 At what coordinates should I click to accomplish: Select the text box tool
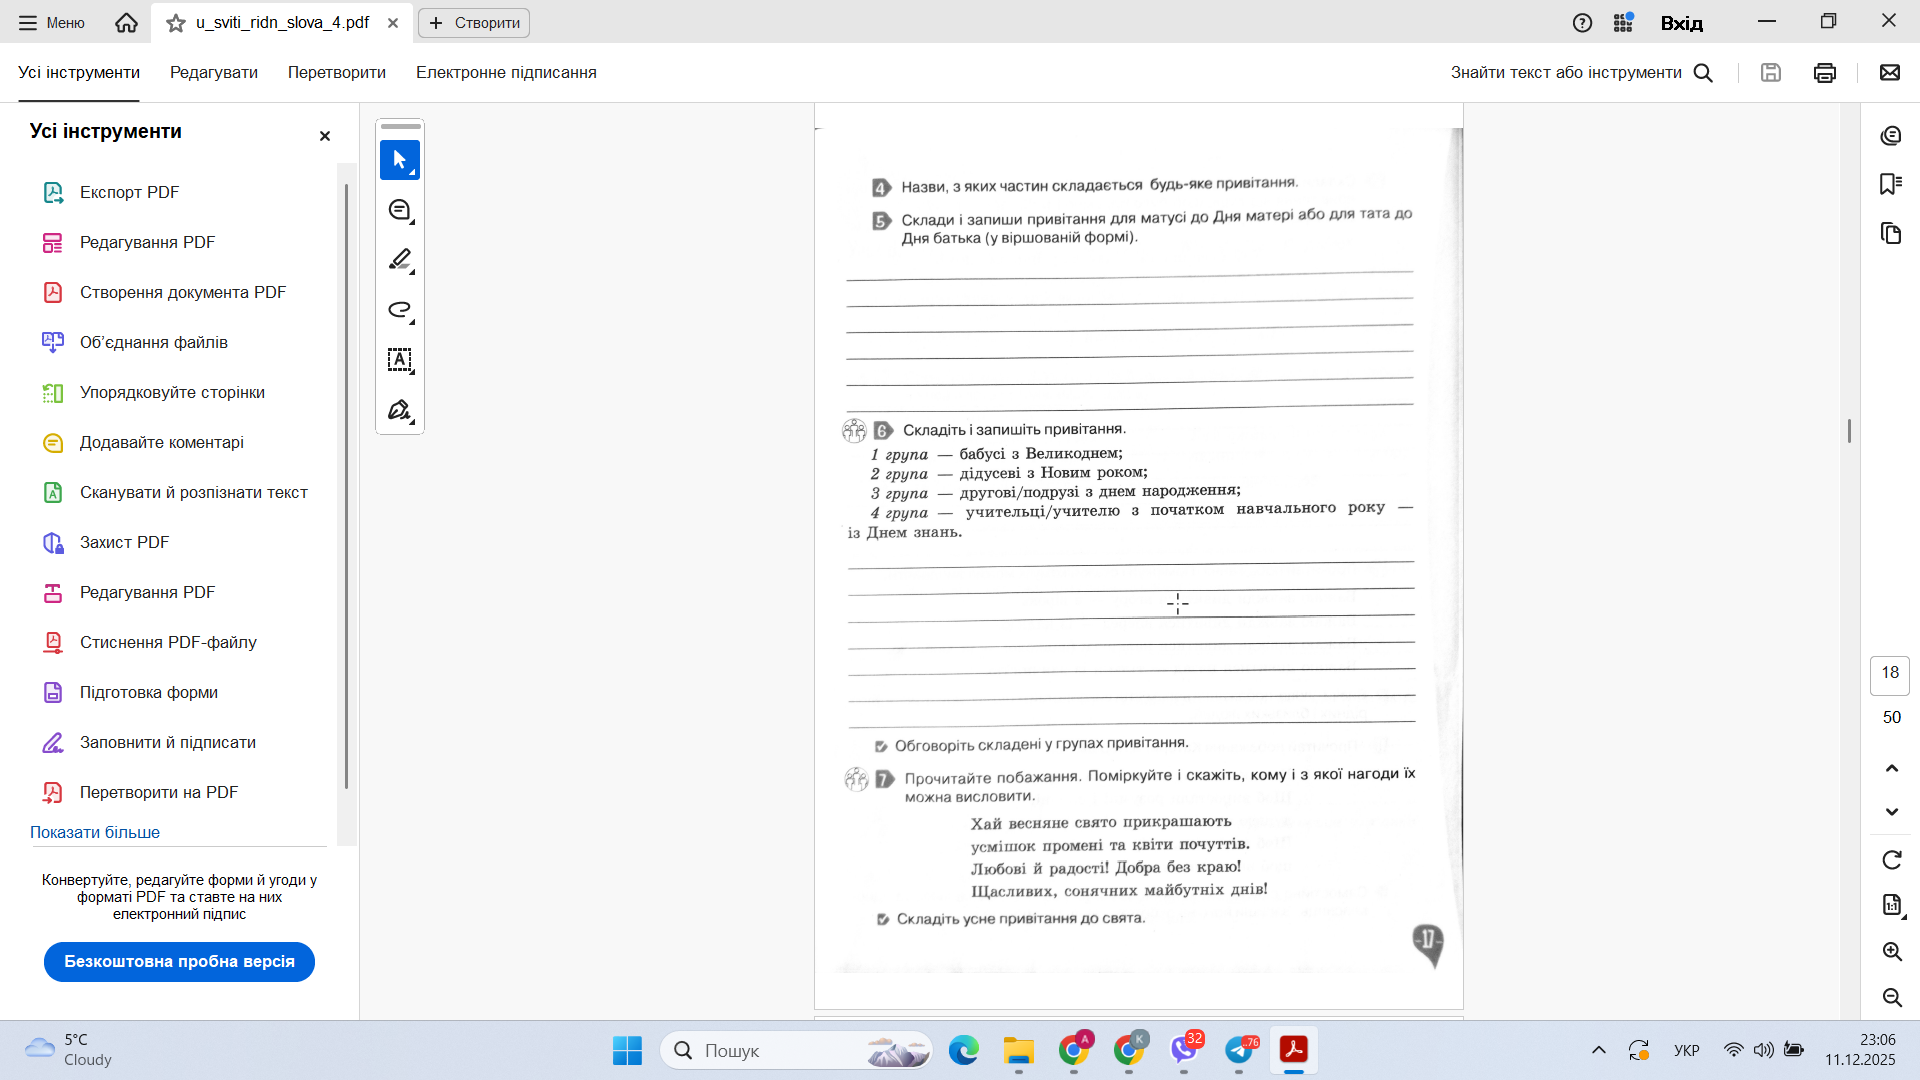click(x=399, y=360)
